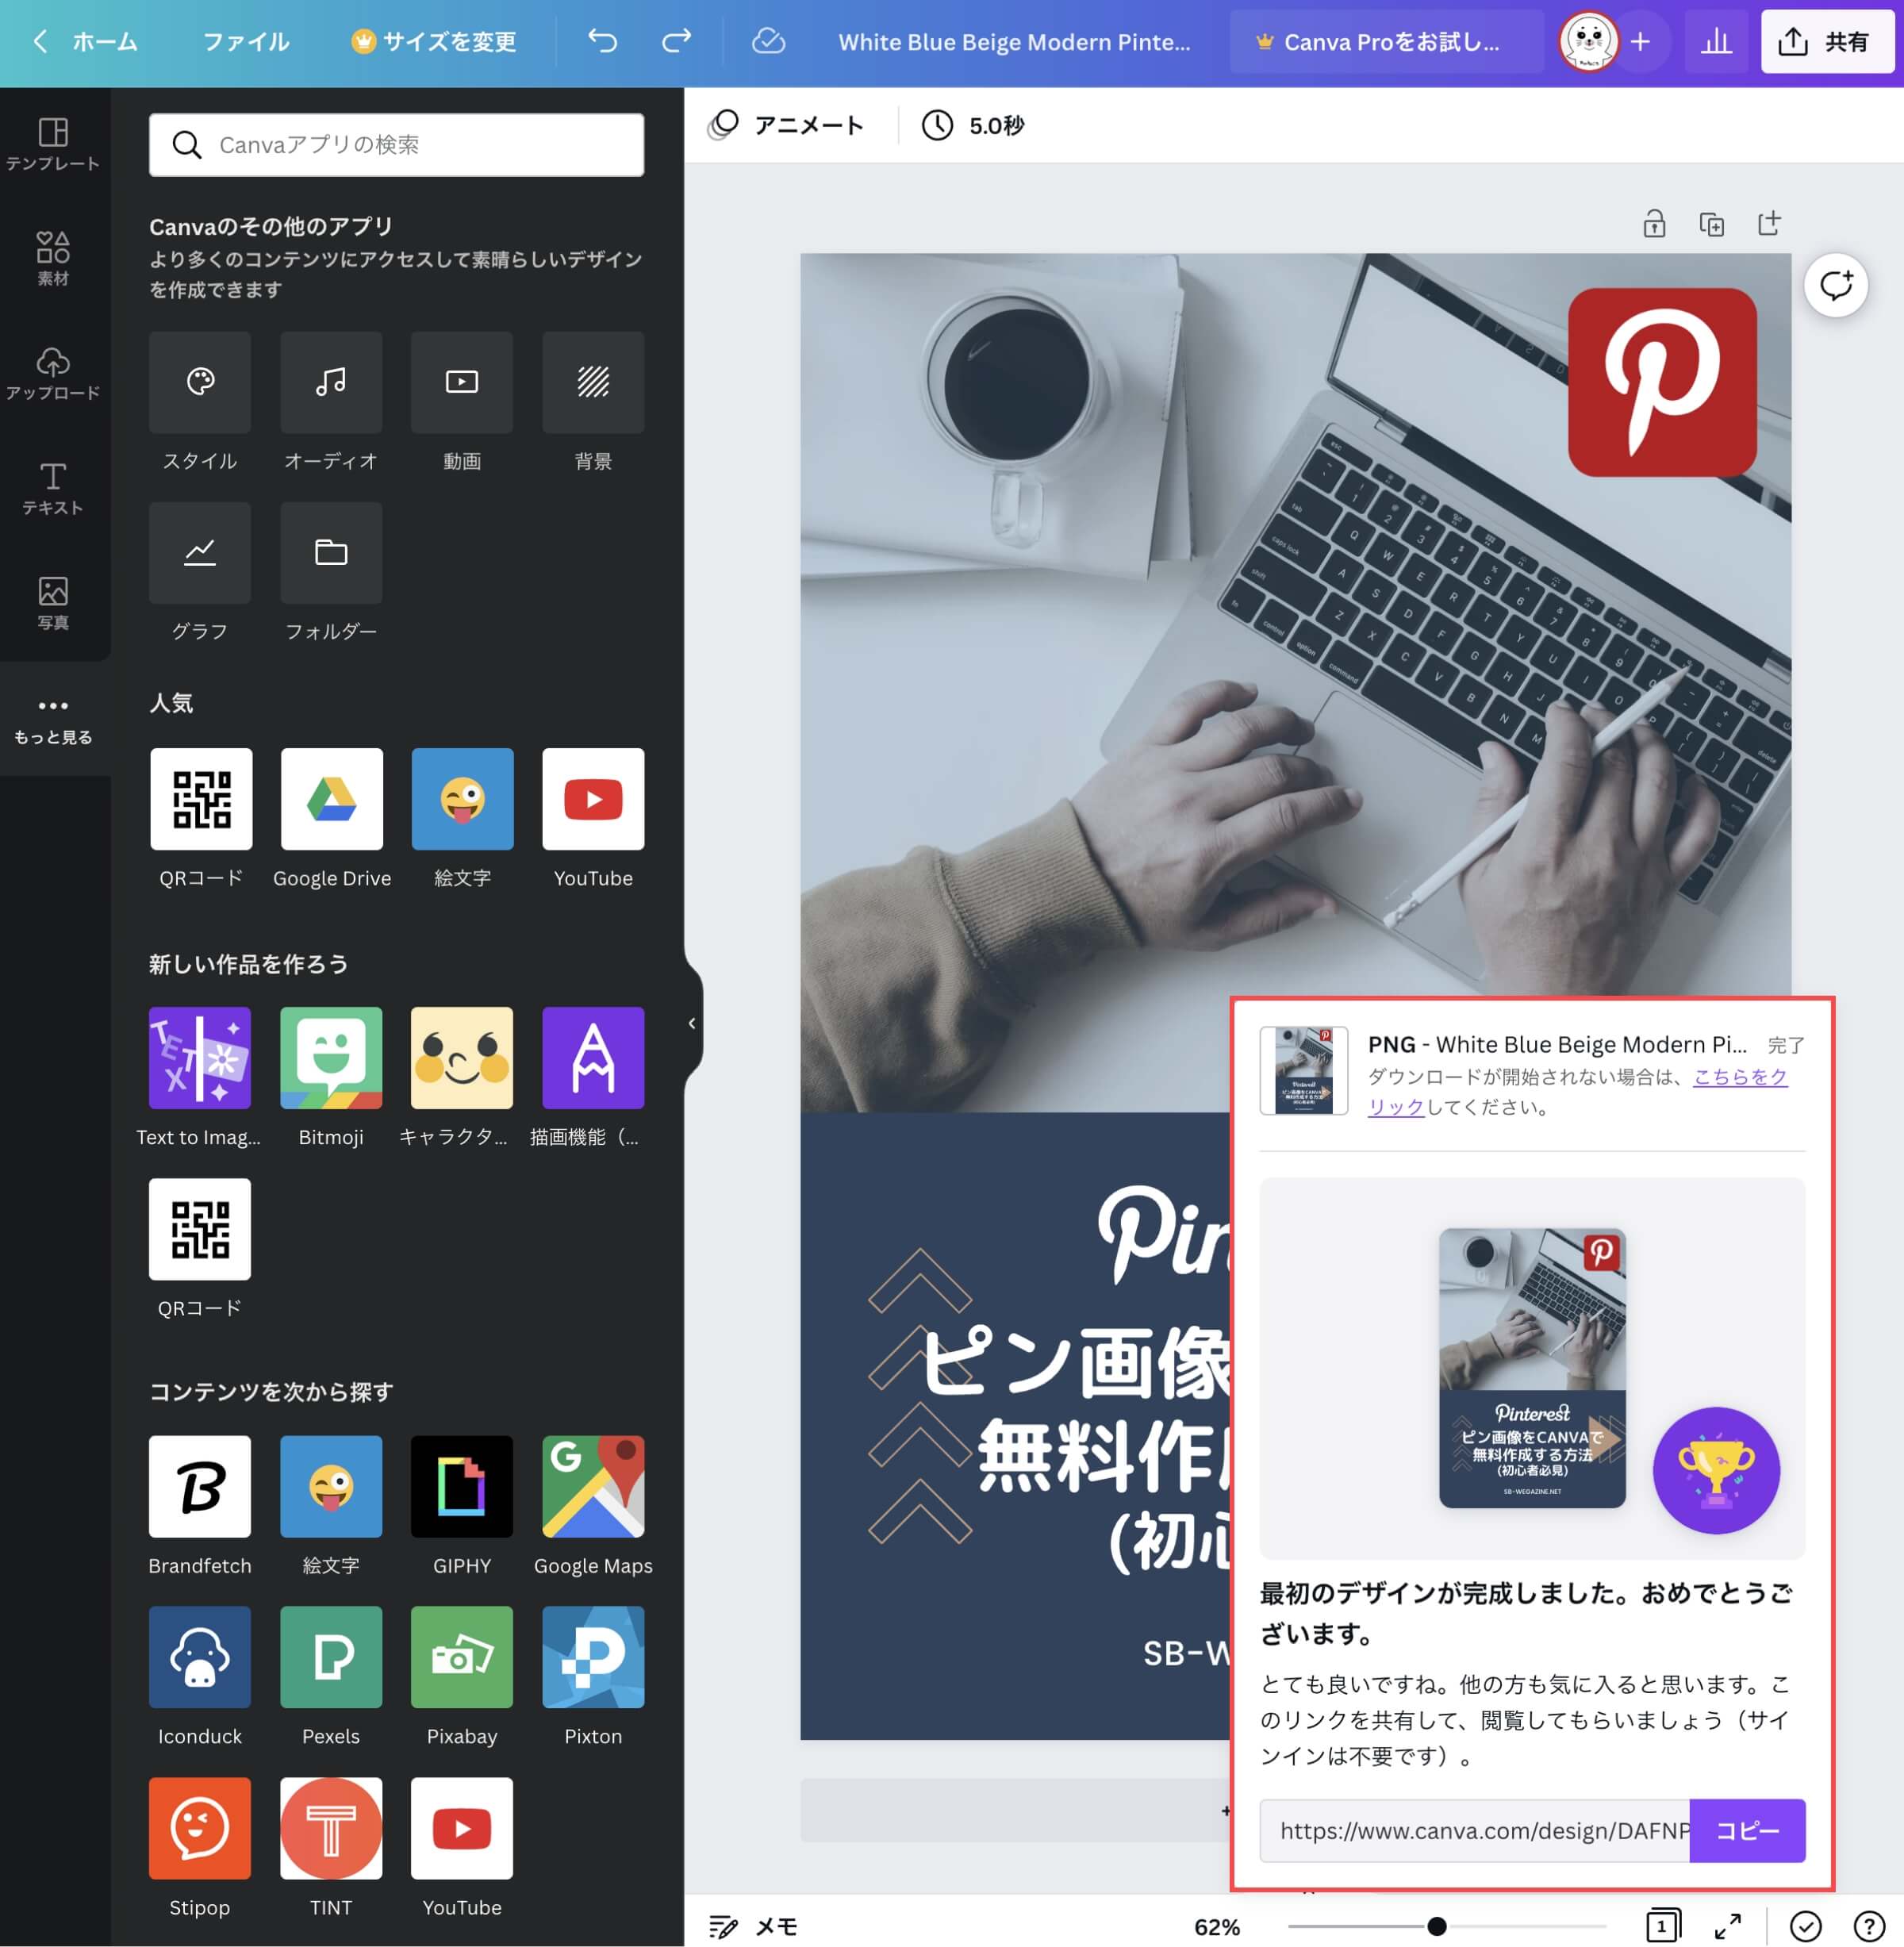
Task: Open the Iconduck app
Action: point(200,1657)
